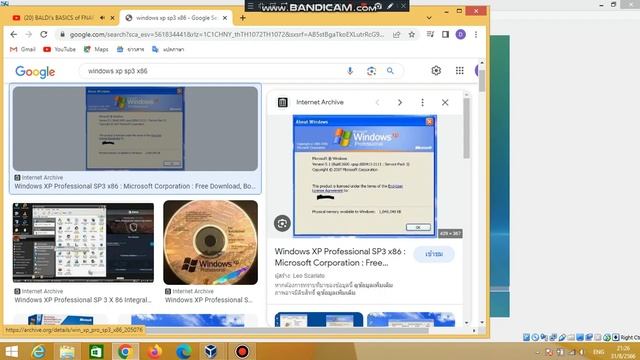This screenshot has width=640, height=360.
Task: Show the next image in the preview panel
Action: point(400,102)
